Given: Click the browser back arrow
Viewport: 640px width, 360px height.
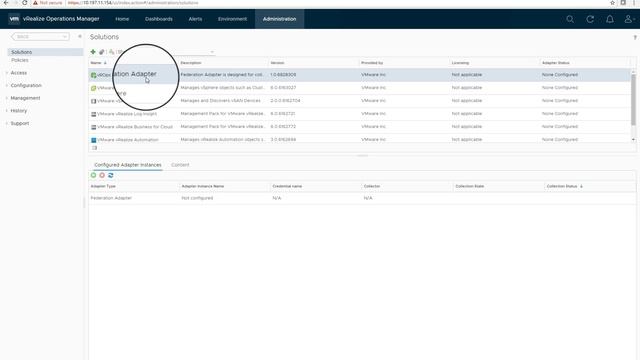Looking at the screenshot, I should 6,3.
